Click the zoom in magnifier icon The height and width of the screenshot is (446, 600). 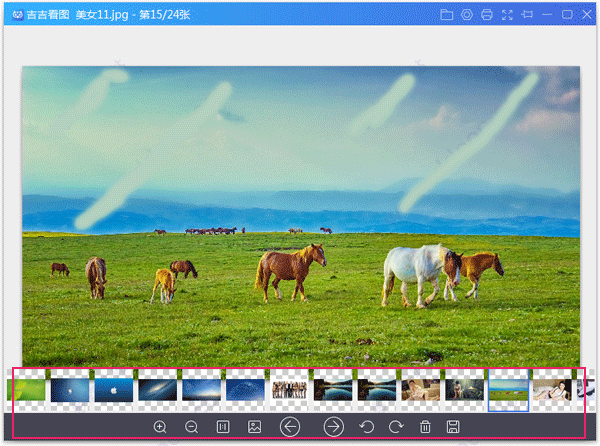pyautogui.click(x=160, y=426)
